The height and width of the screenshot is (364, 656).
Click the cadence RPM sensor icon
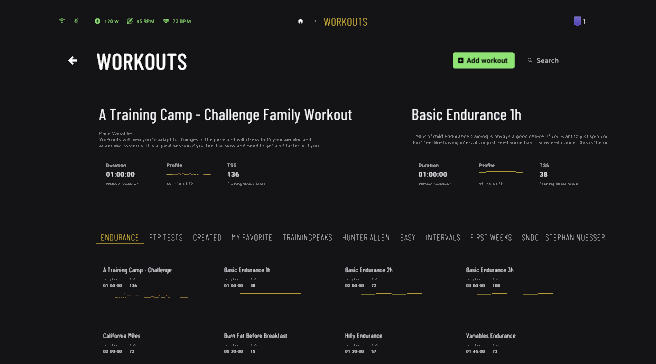tap(130, 21)
